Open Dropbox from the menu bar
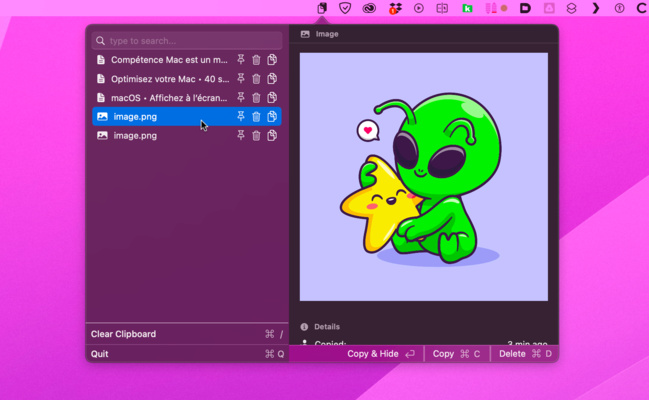The image size is (649, 400). coord(395,8)
